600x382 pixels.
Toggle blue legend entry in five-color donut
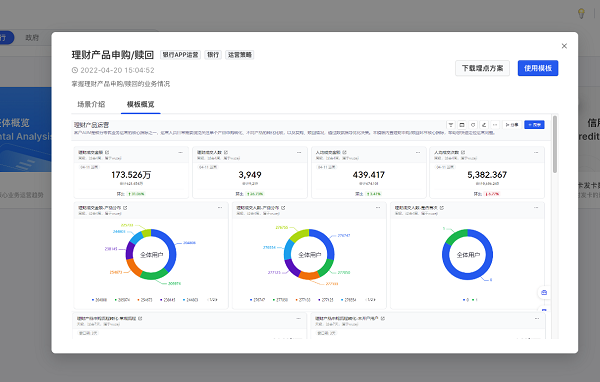tap(258, 300)
